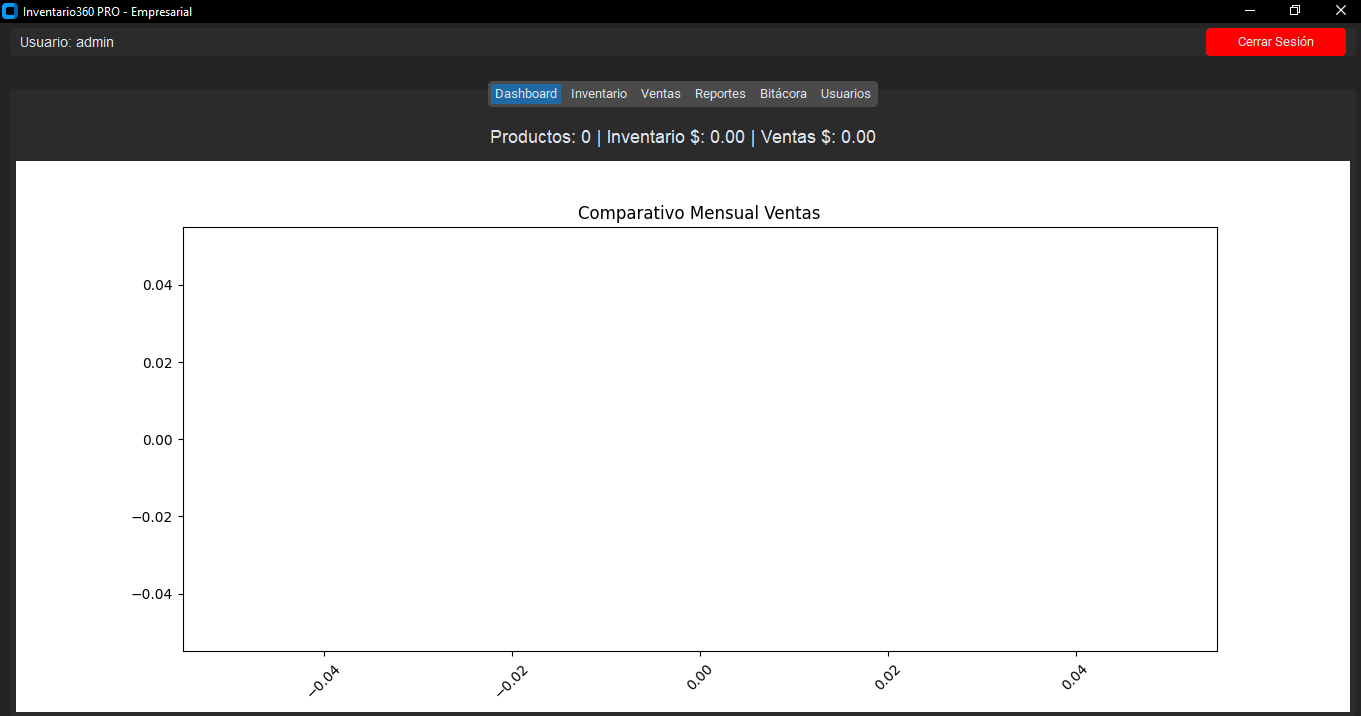Click the window title text Inventario360 PRO - Empresarial

click(107, 12)
